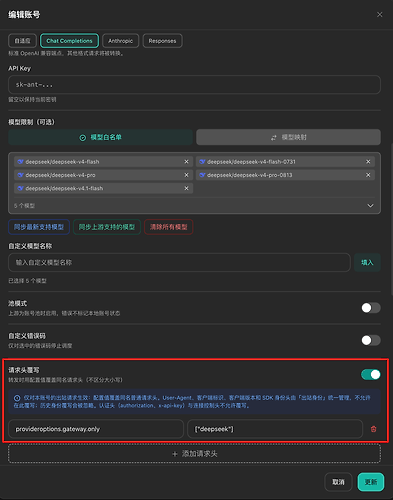Select the 自适应 format tab

[x=22, y=41]
